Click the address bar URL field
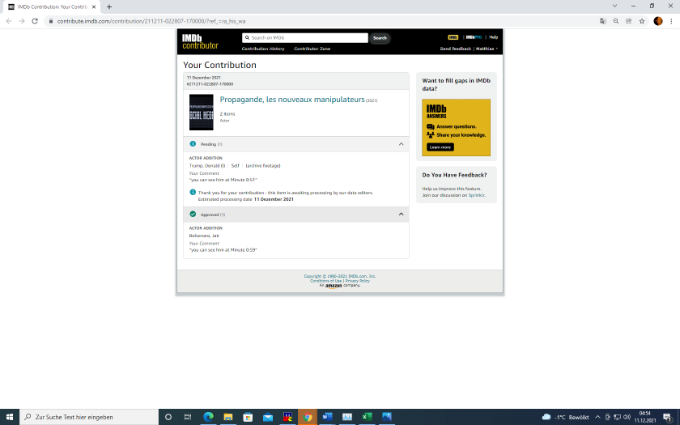 321,21
